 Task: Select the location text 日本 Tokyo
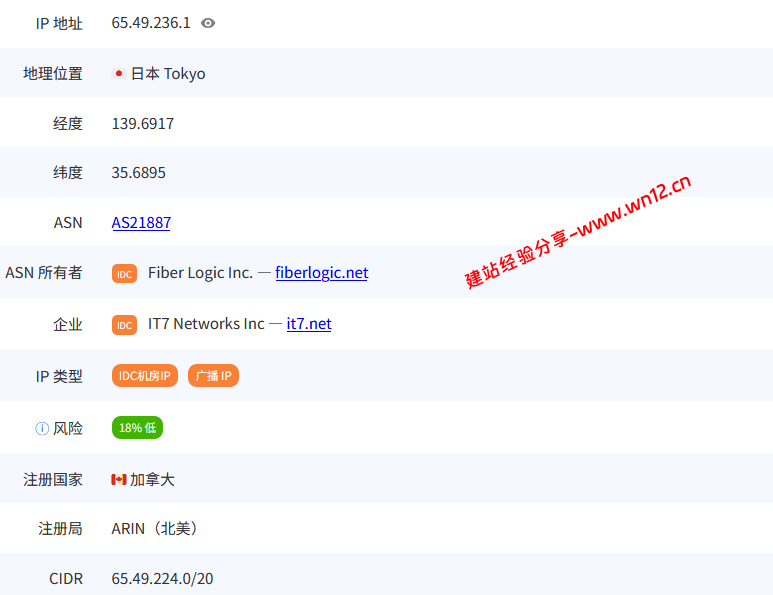(168, 73)
